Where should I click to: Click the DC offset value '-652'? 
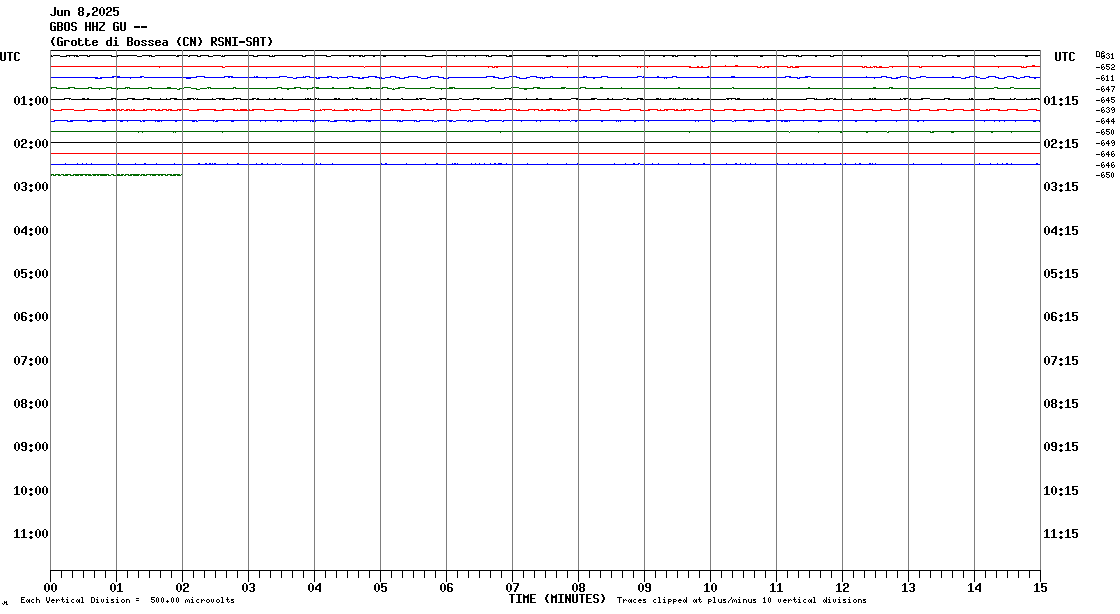pos(1105,67)
